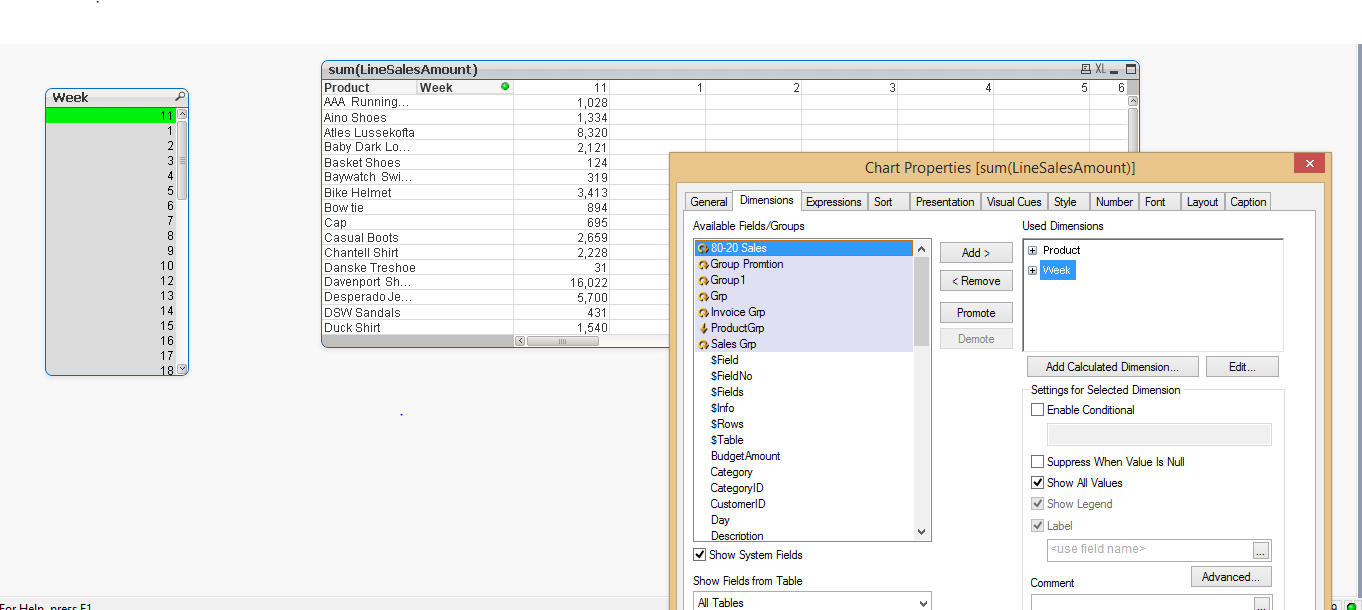Expand the Week dimension node
This screenshot has width=1362, height=610.
click(x=1033, y=270)
